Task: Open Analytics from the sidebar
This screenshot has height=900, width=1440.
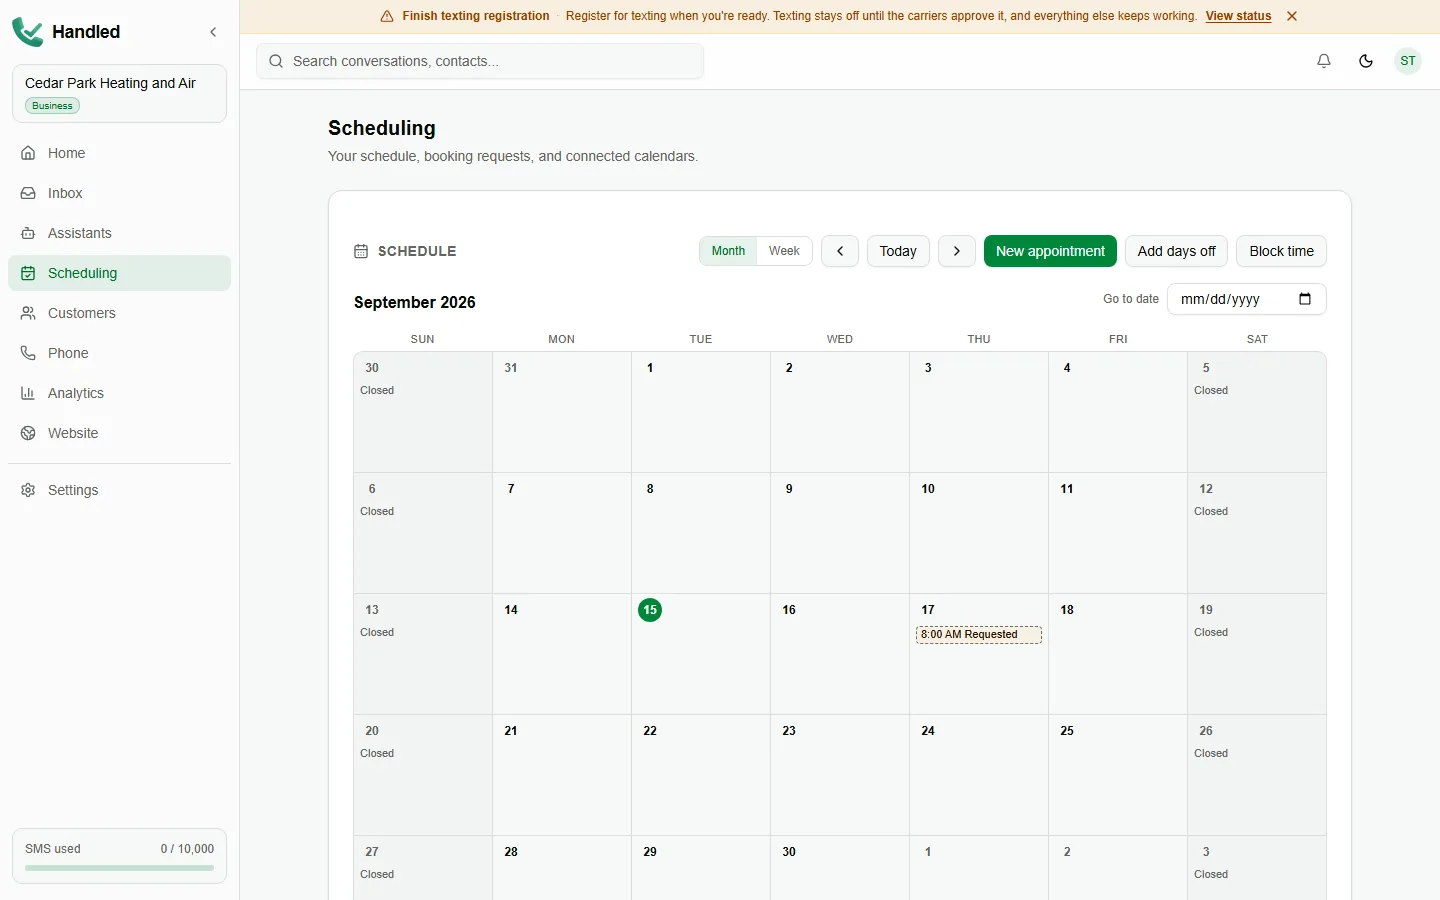Action: (x=119, y=393)
